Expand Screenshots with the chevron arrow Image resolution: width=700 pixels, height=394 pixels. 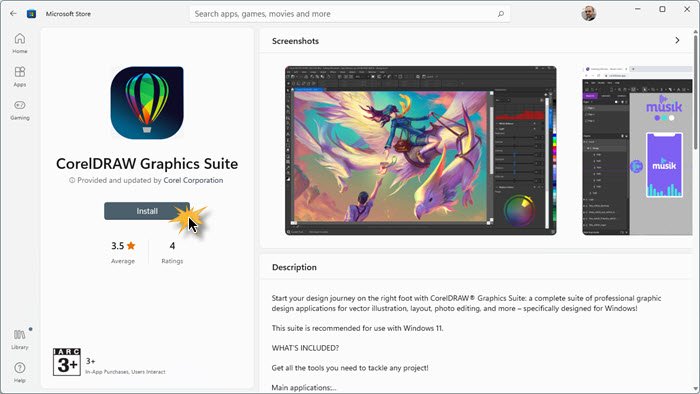point(677,41)
